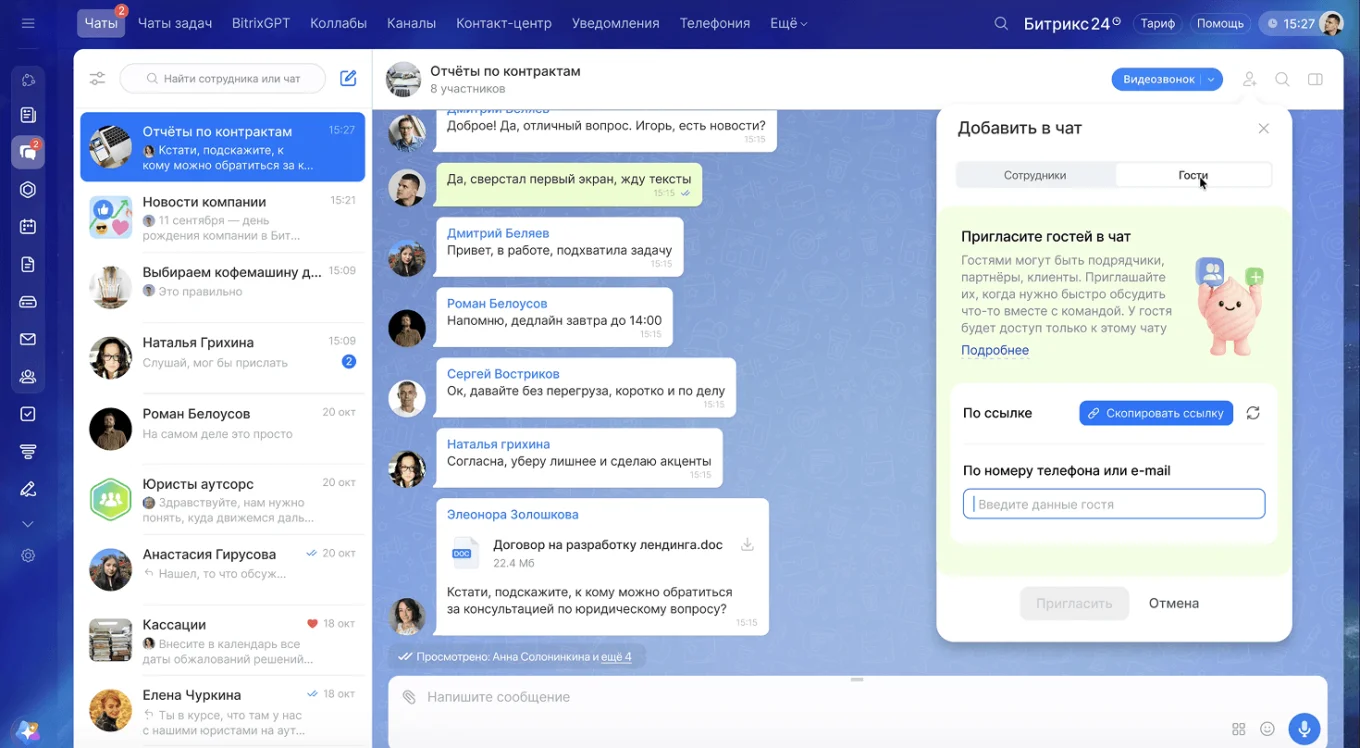Search within chat using header magnifier
1360x748 pixels.
[1282, 79]
